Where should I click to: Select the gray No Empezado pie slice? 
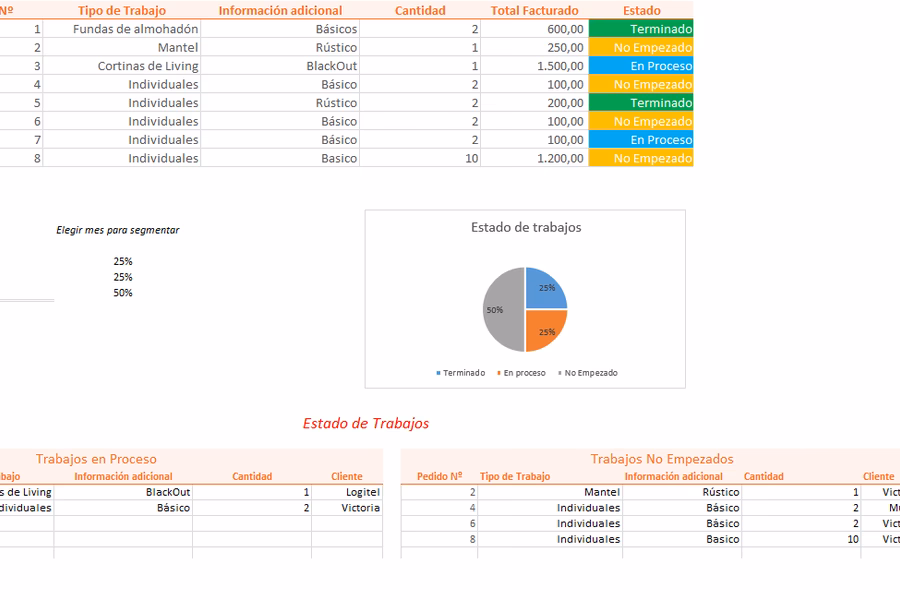click(500, 310)
